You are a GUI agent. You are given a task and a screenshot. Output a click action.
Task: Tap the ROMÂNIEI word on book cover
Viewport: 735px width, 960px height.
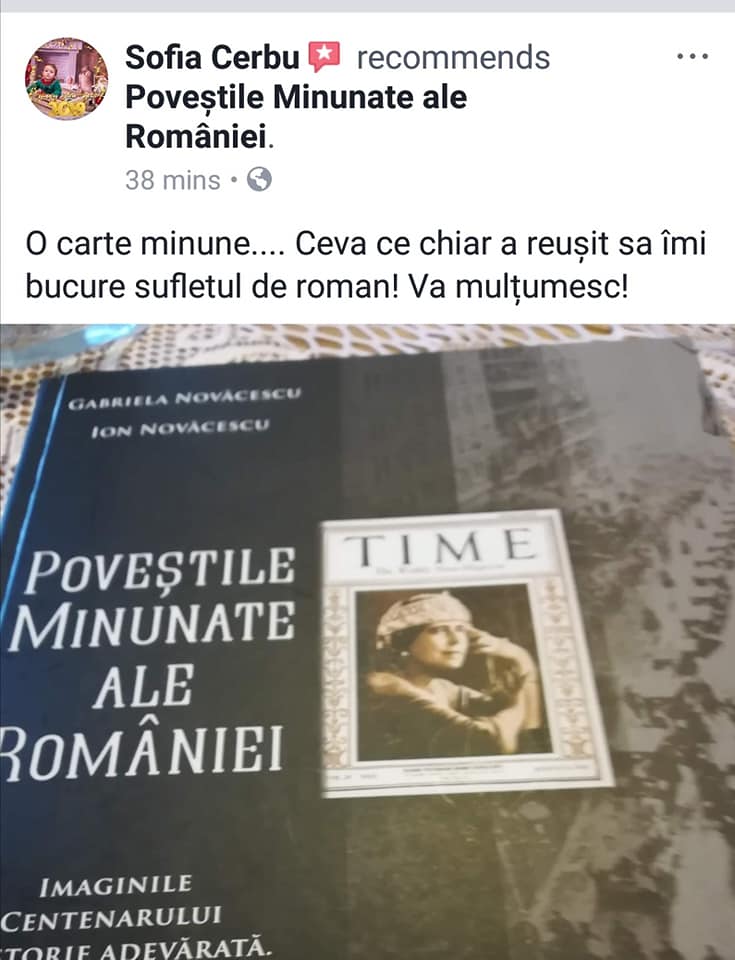tap(142, 749)
